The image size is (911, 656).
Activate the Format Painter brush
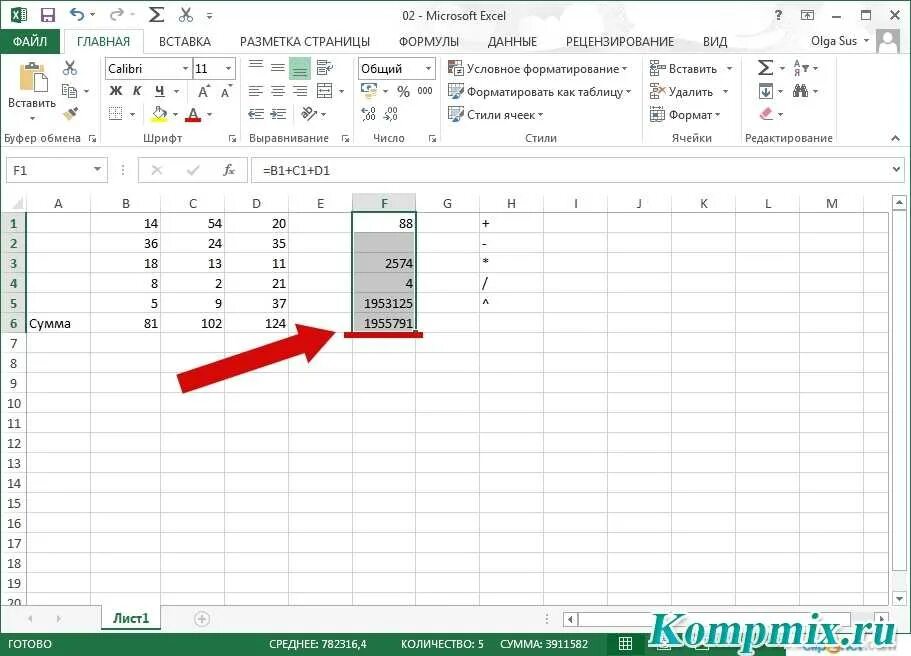71,113
